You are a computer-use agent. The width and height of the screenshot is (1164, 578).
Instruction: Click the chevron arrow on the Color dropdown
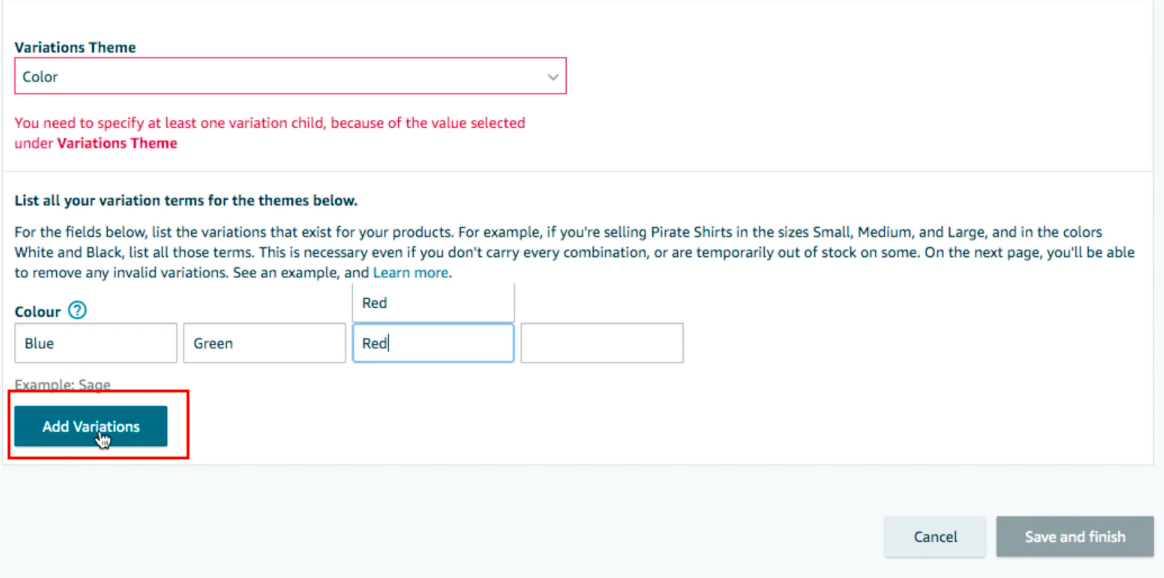(x=553, y=77)
